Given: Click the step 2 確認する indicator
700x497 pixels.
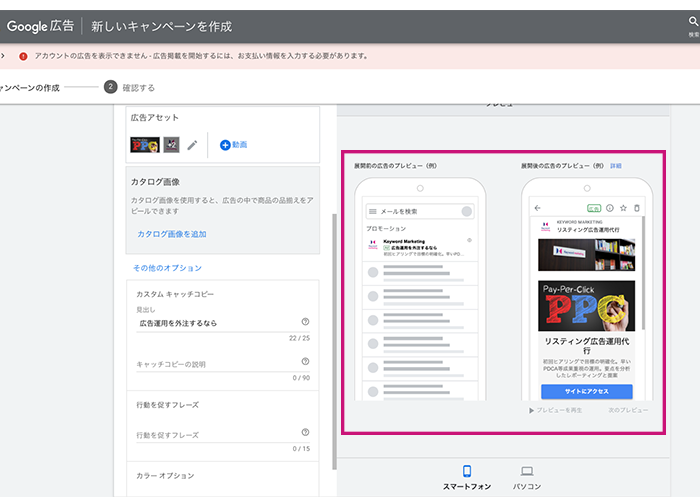Looking at the screenshot, I should click(x=129, y=87).
